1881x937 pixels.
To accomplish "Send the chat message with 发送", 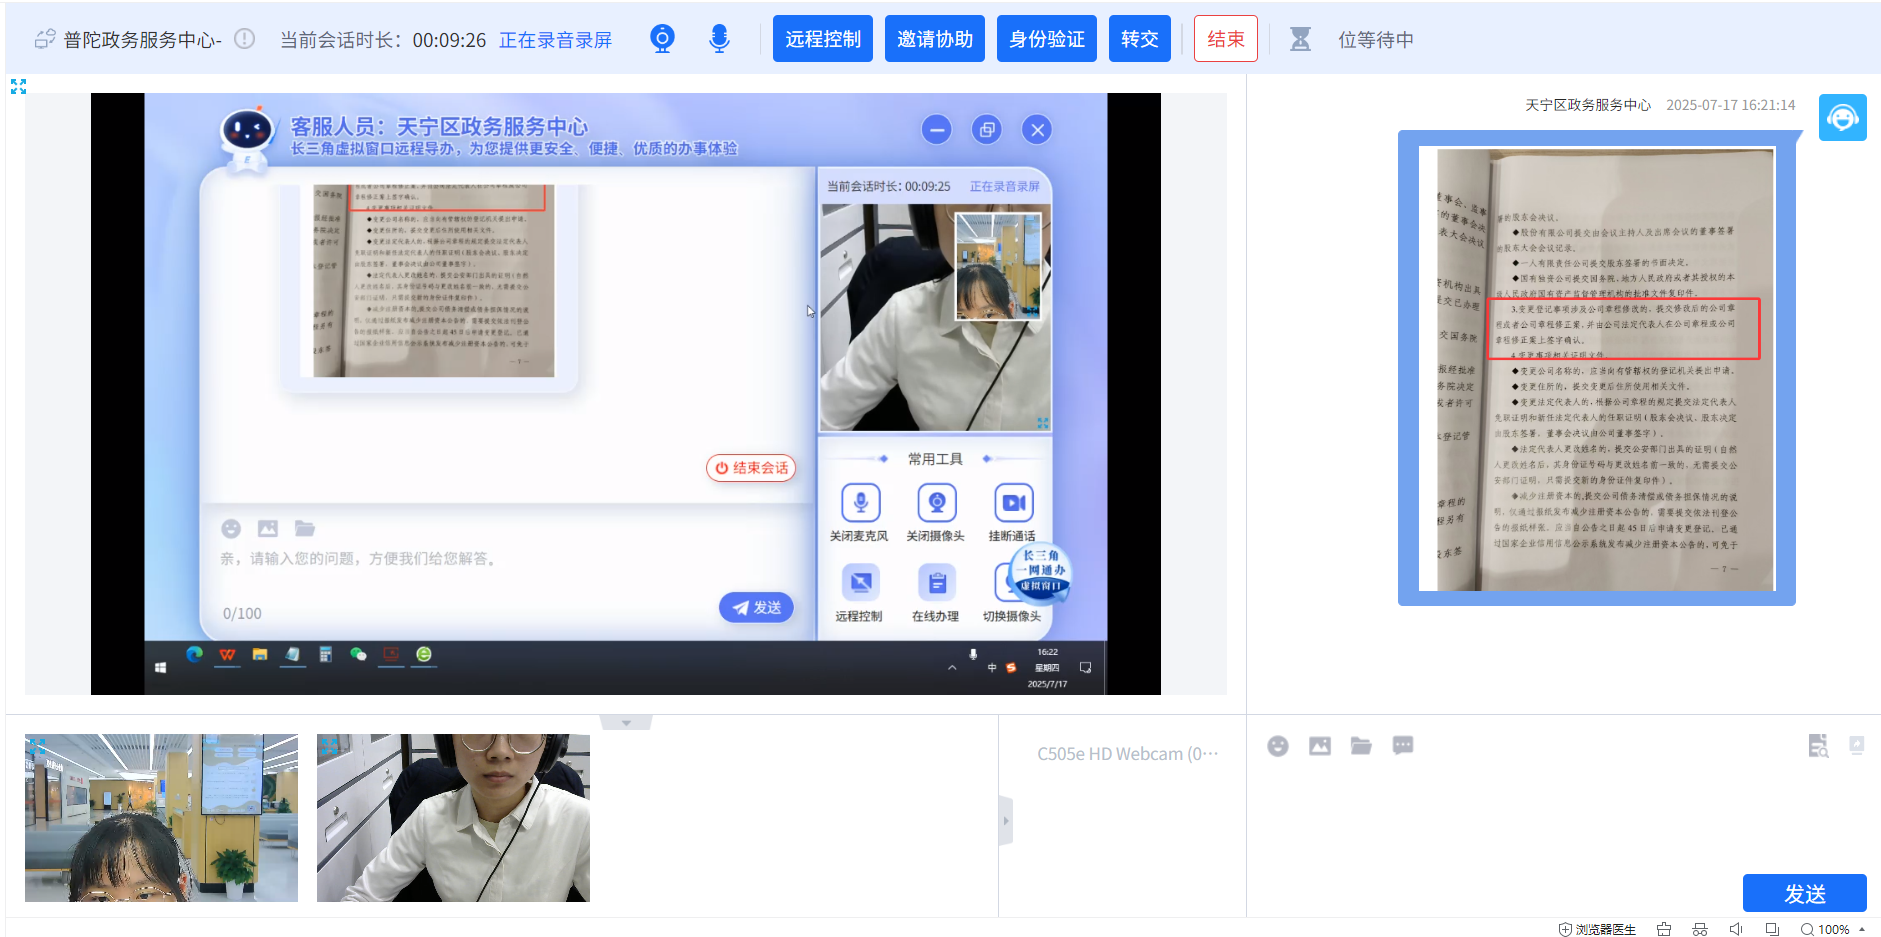I will tap(1803, 892).
